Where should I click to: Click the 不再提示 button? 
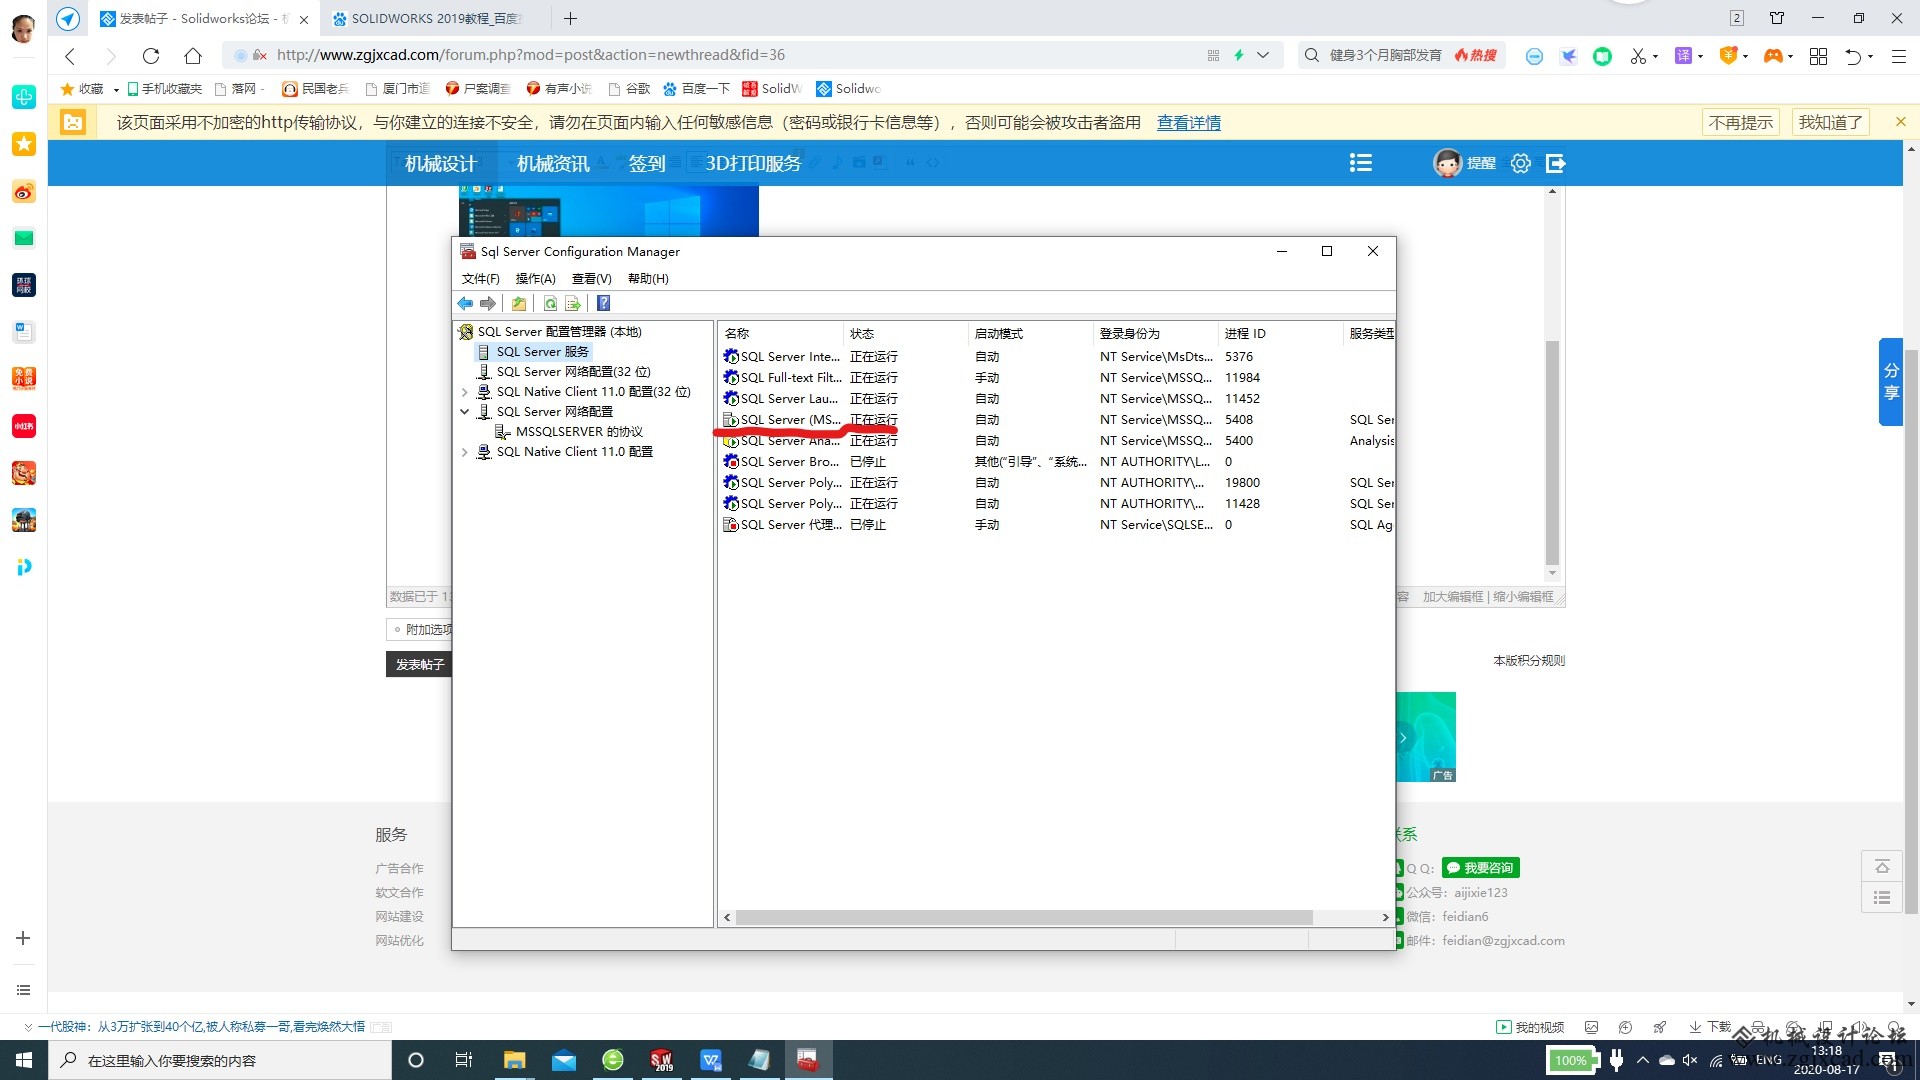pos(1740,123)
